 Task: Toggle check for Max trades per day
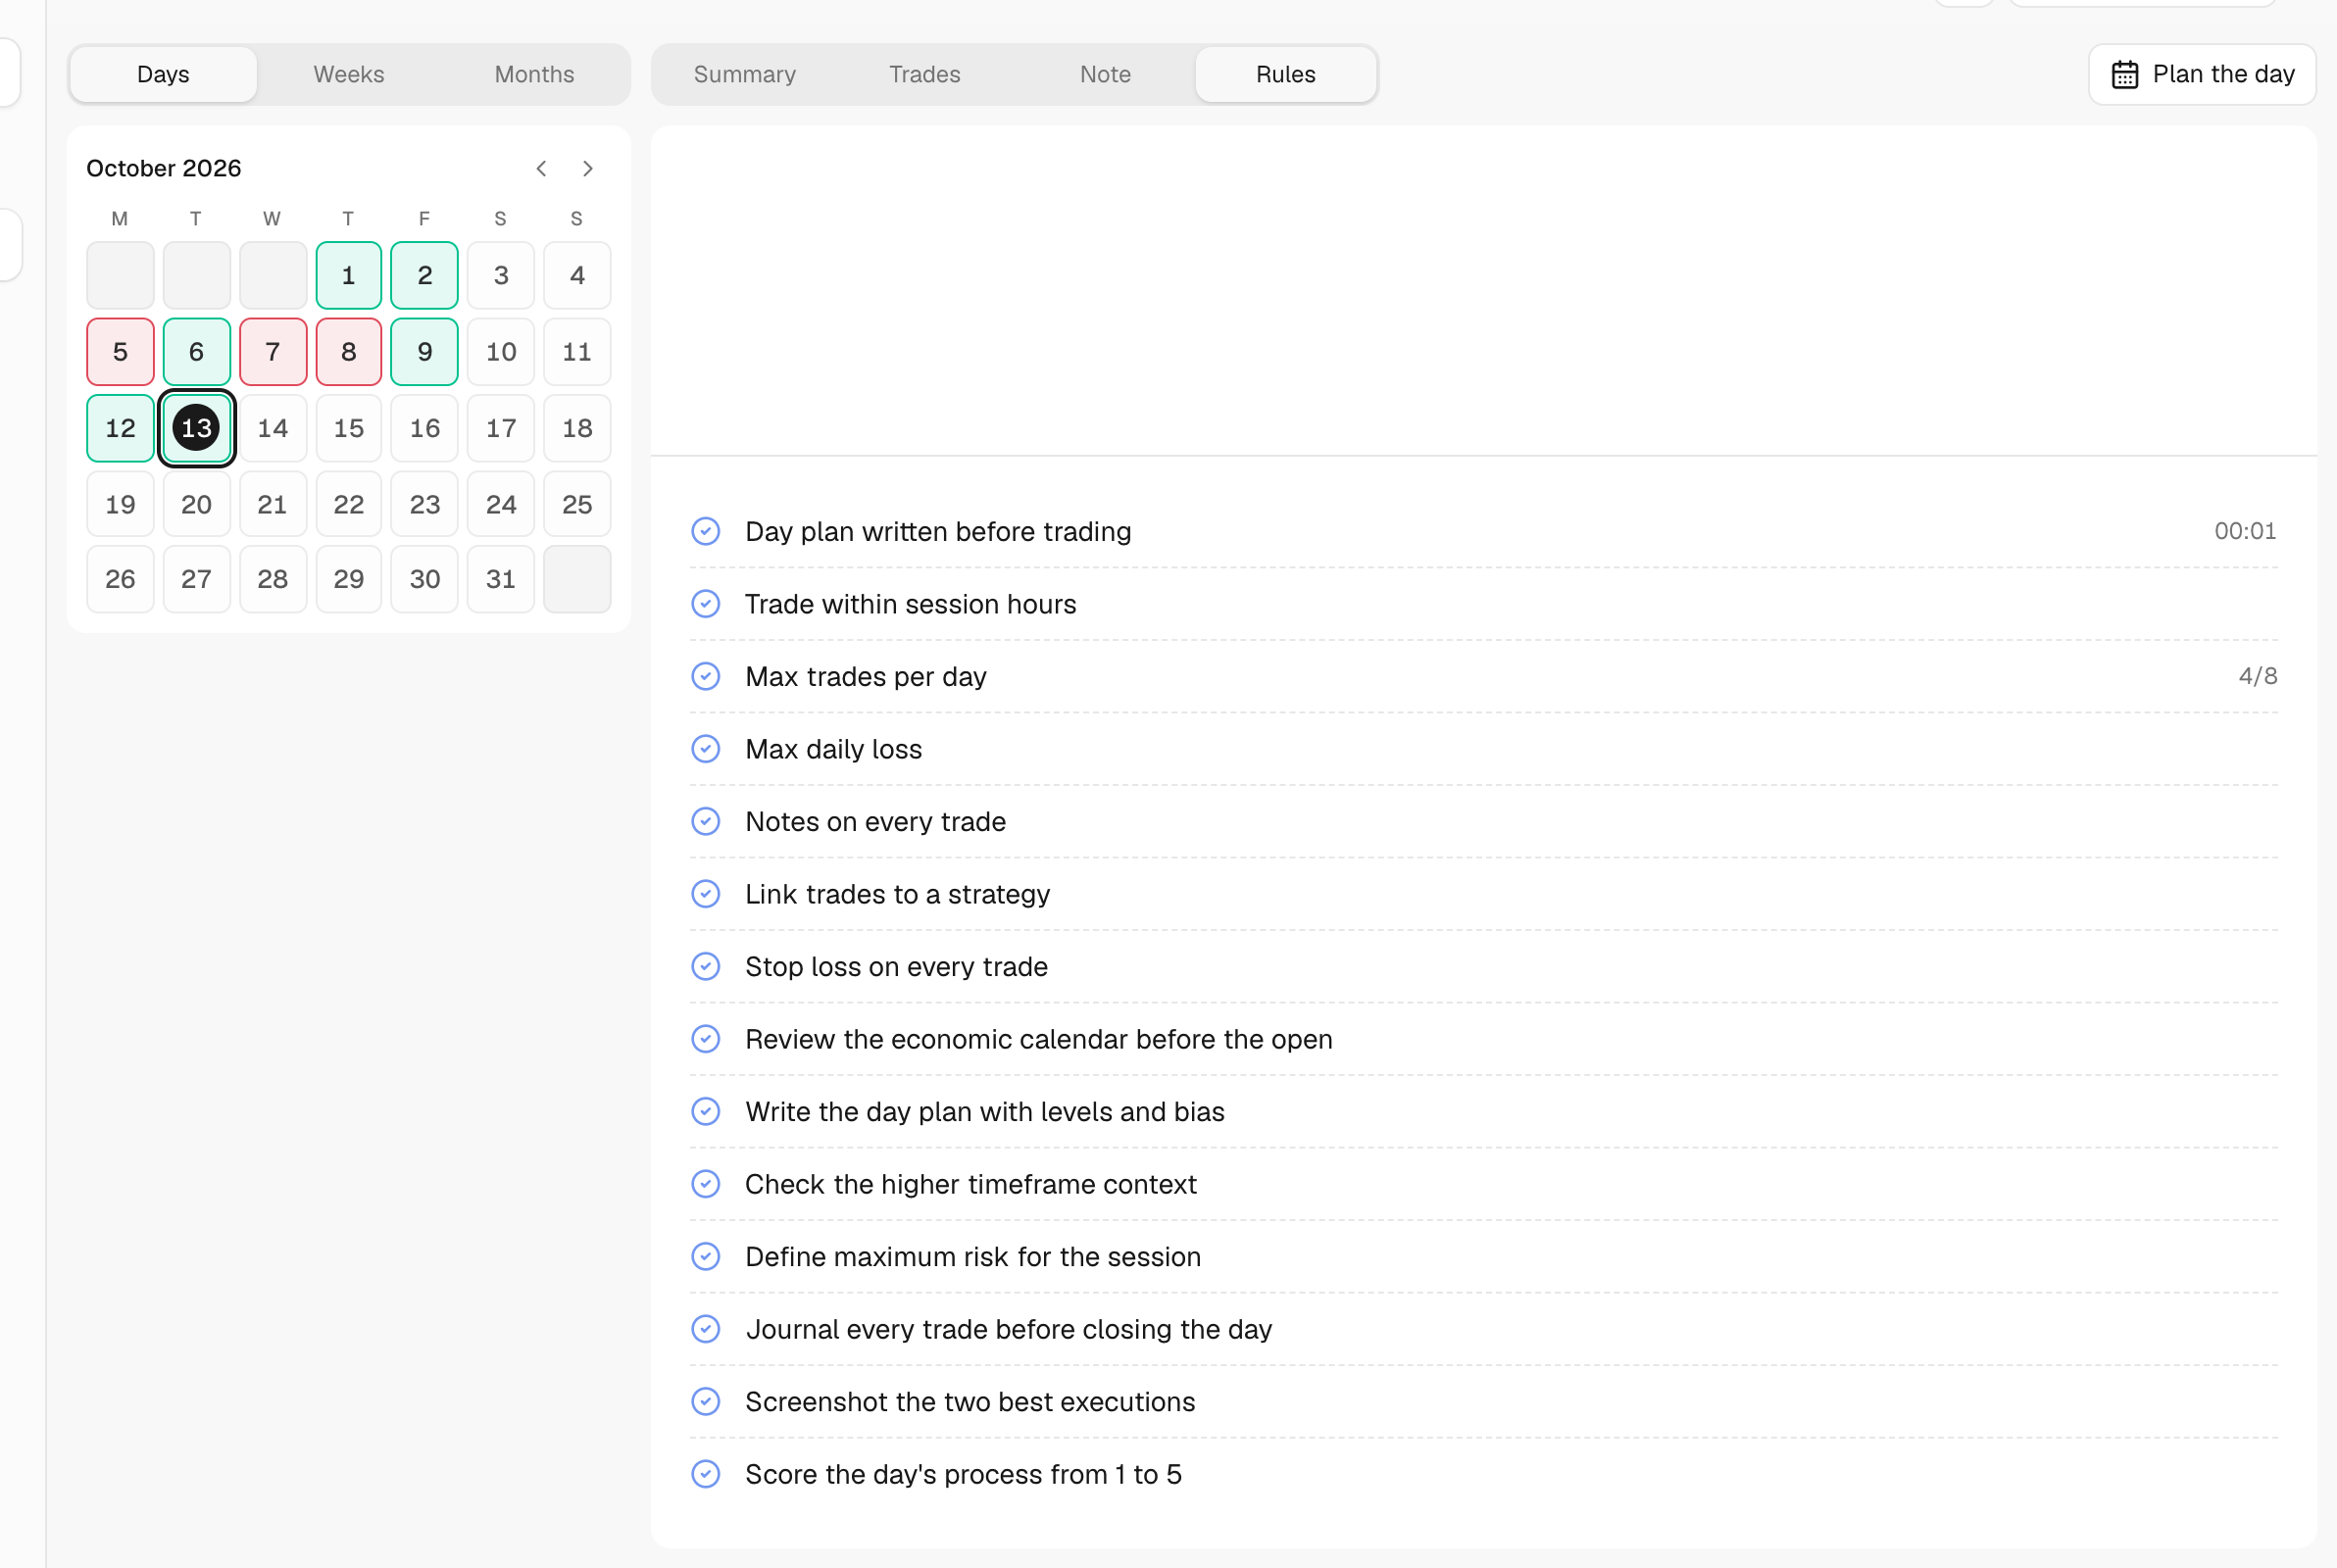706,676
